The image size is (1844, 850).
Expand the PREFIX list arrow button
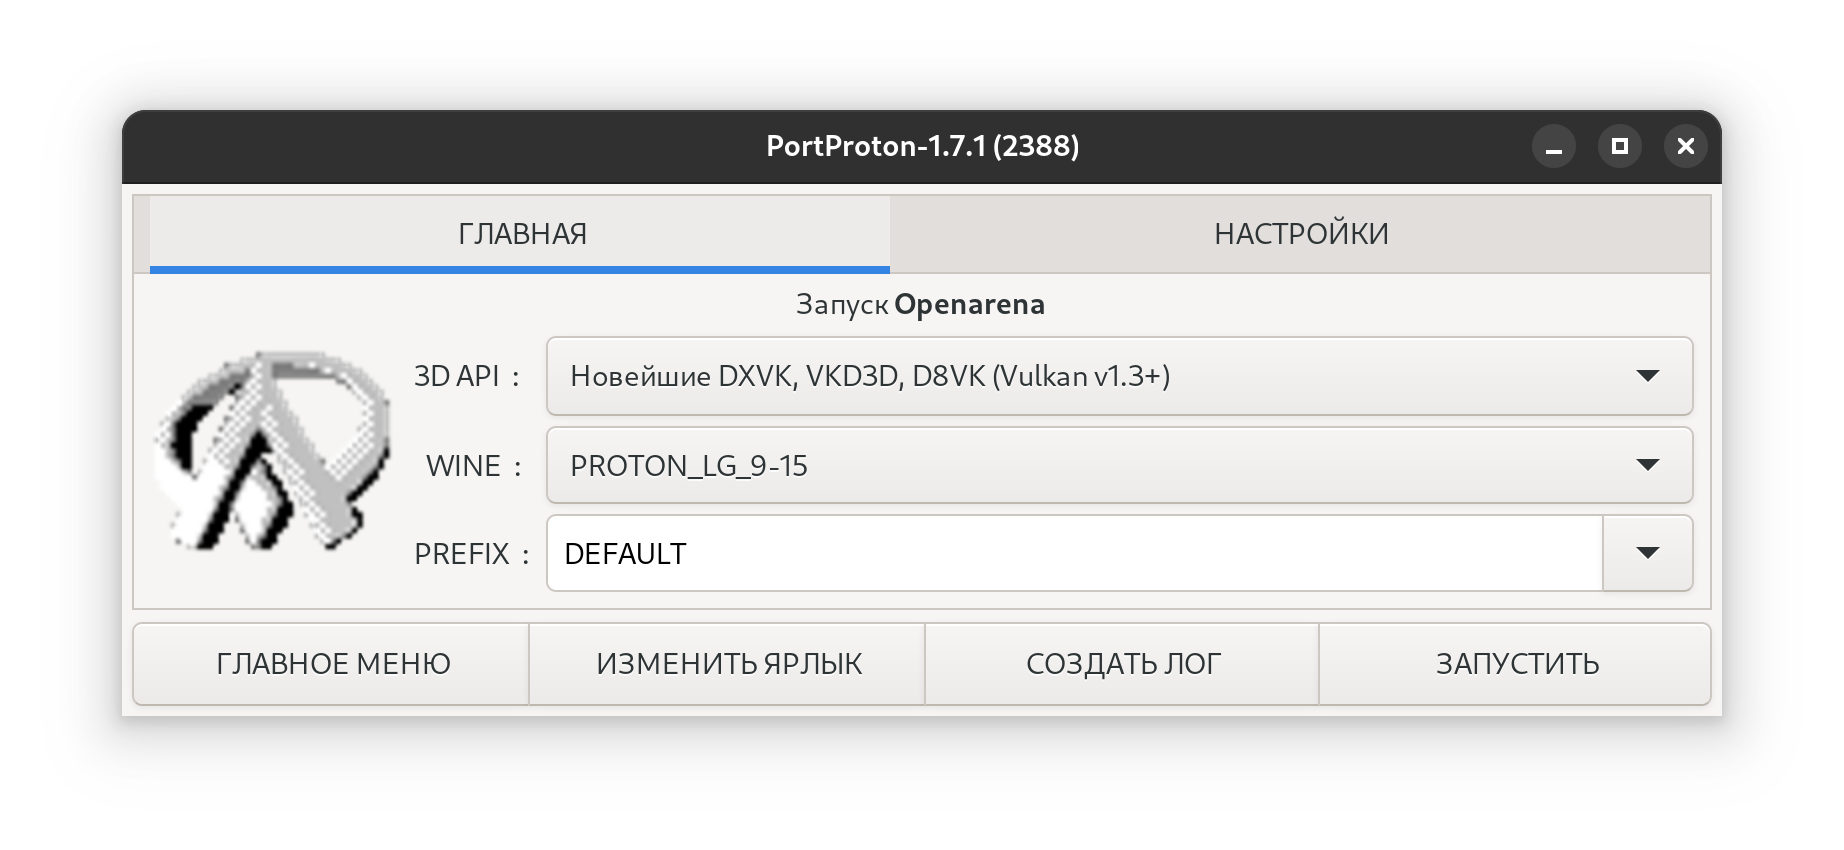(x=1648, y=553)
